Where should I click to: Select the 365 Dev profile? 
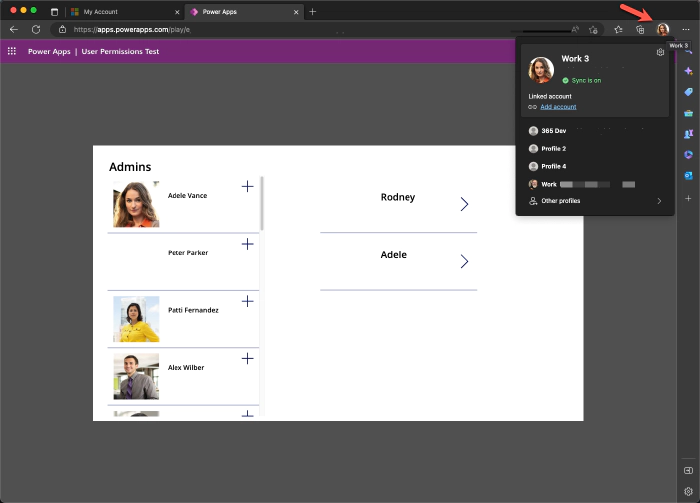click(x=554, y=130)
